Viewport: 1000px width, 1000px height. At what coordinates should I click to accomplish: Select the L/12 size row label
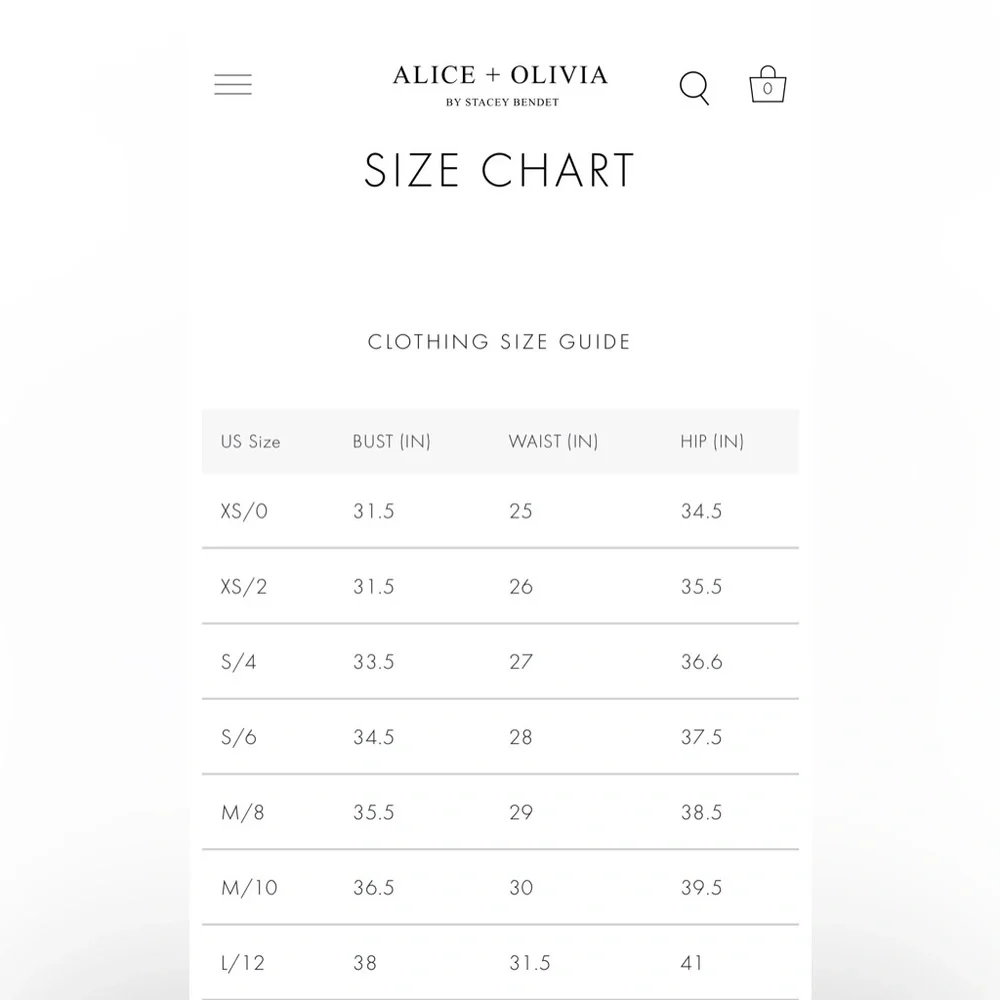point(243,963)
